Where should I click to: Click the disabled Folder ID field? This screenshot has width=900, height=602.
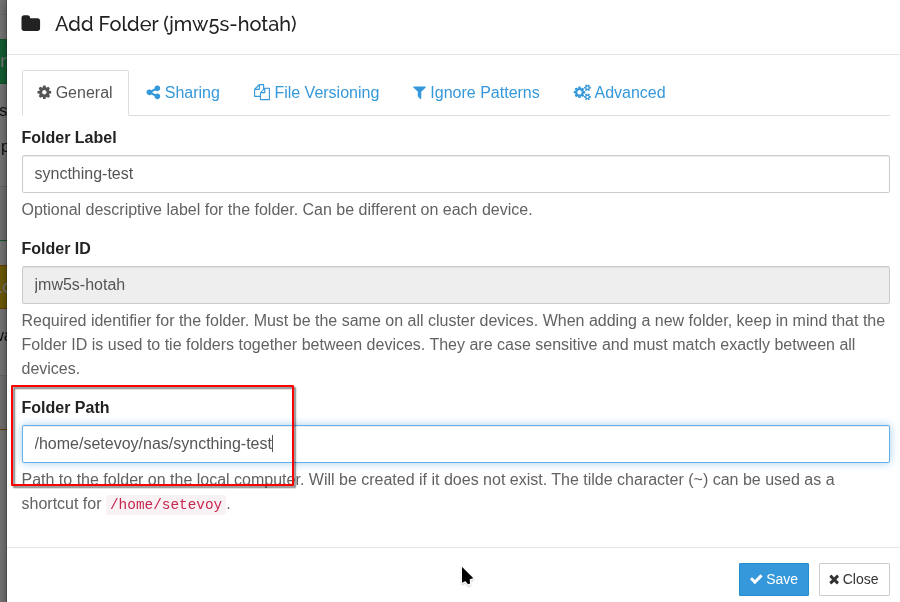point(455,285)
